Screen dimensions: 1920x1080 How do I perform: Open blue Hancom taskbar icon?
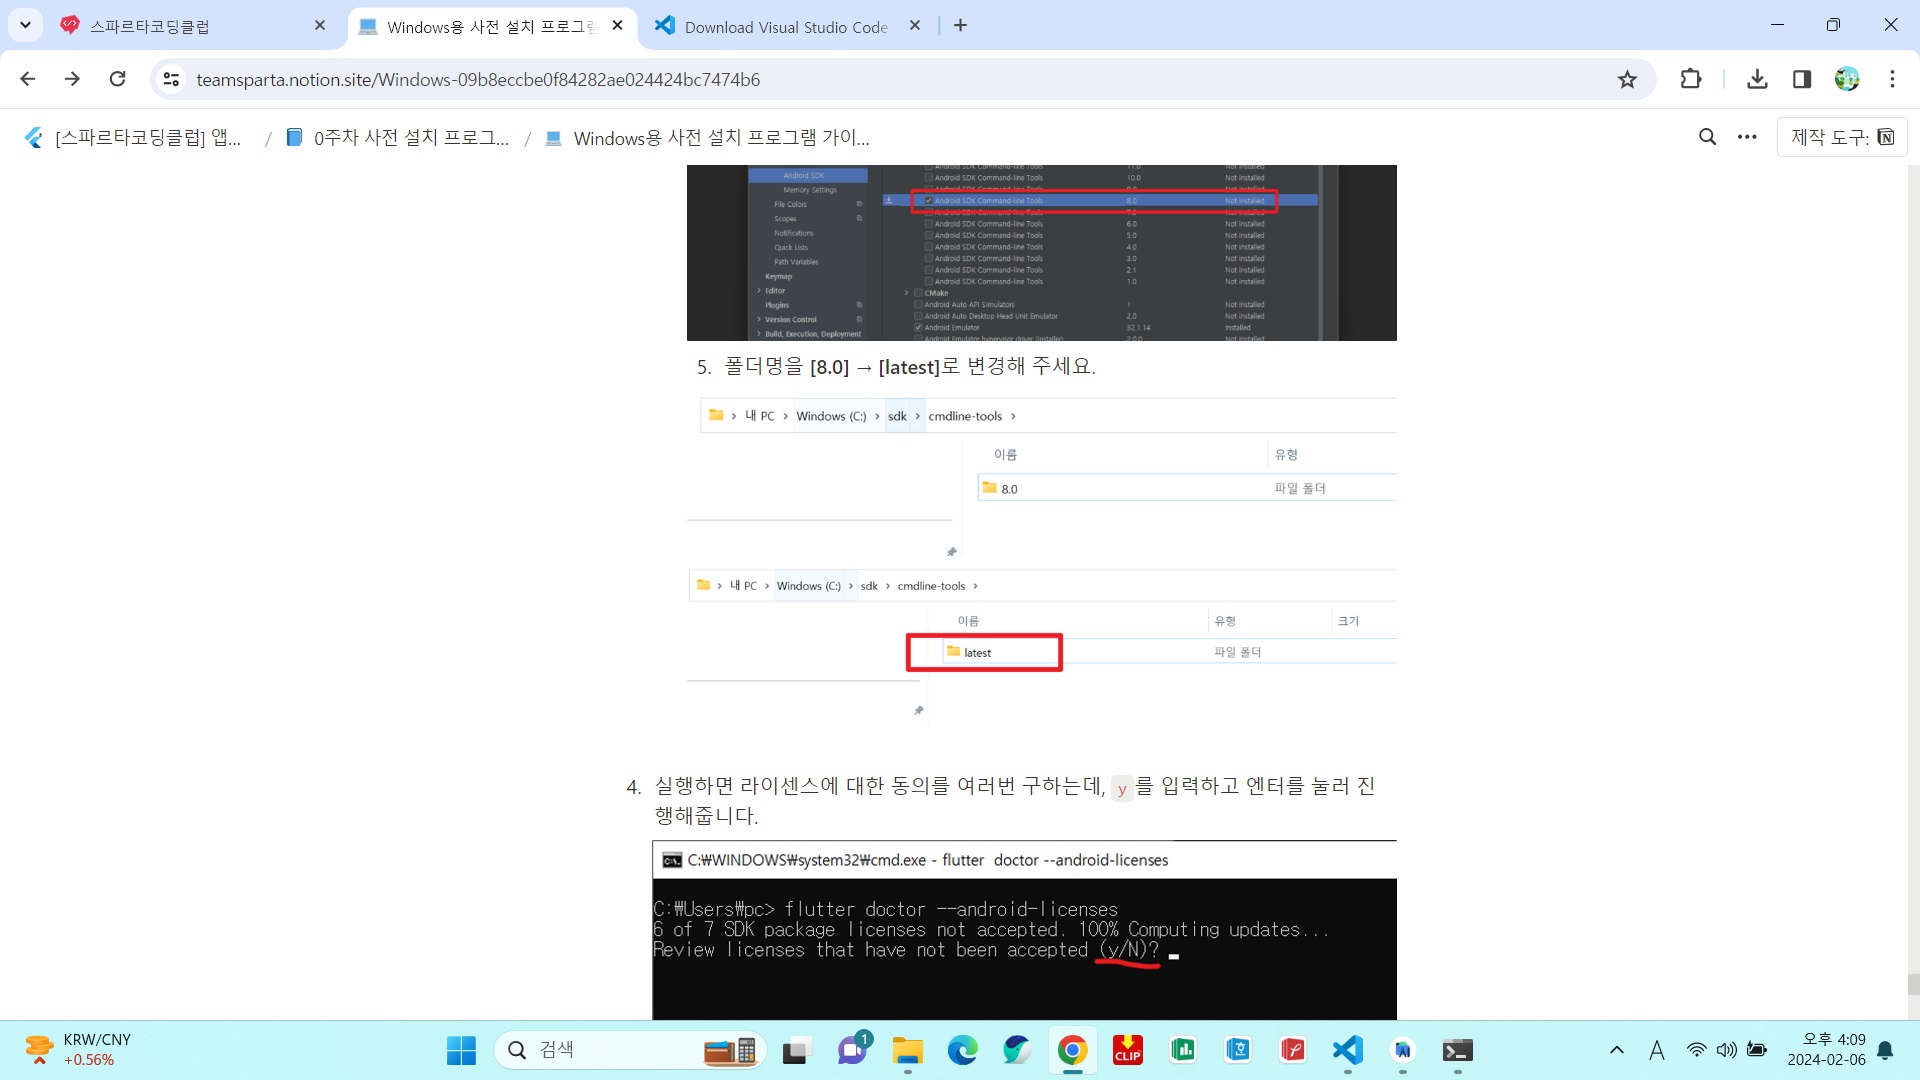[1238, 1050]
